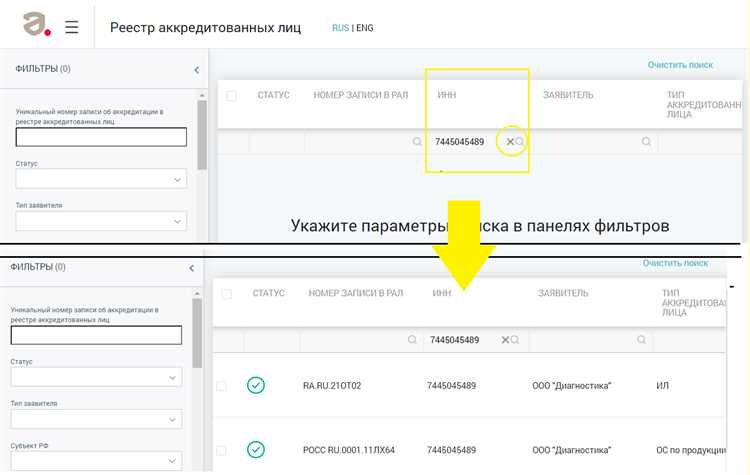The image size is (750, 475).
Task: Click ТИП АККРЕДИТОВАННОГО ЛИЦА header in results table
Action: tap(694, 303)
